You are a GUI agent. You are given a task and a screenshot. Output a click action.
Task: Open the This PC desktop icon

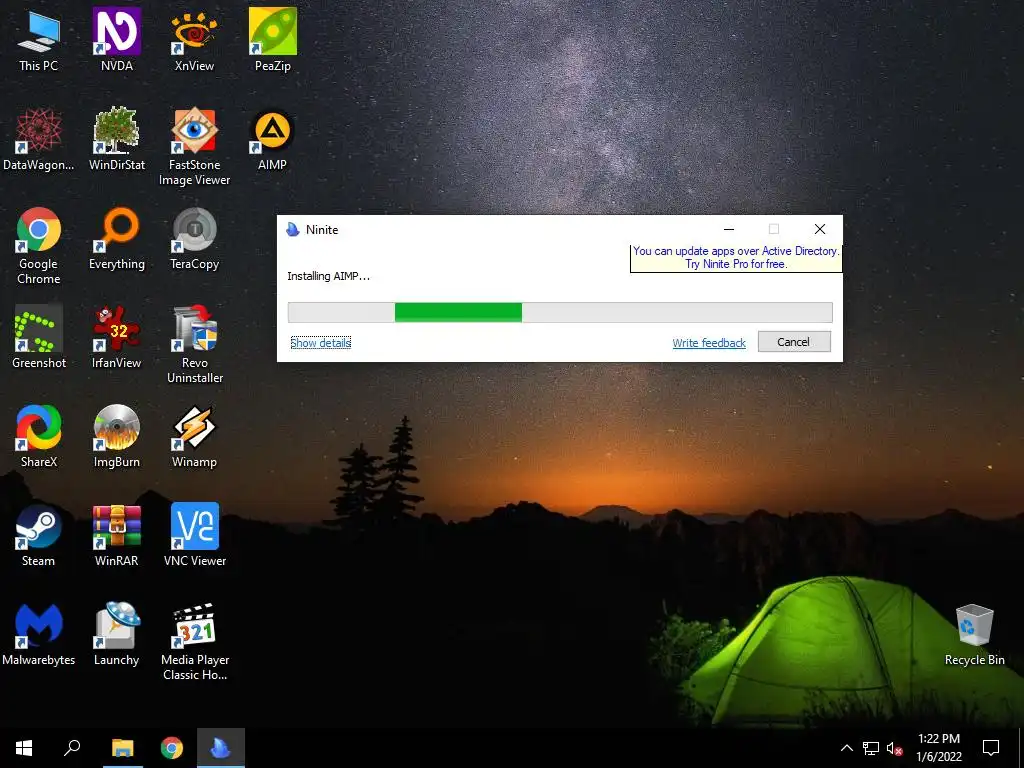(x=39, y=41)
